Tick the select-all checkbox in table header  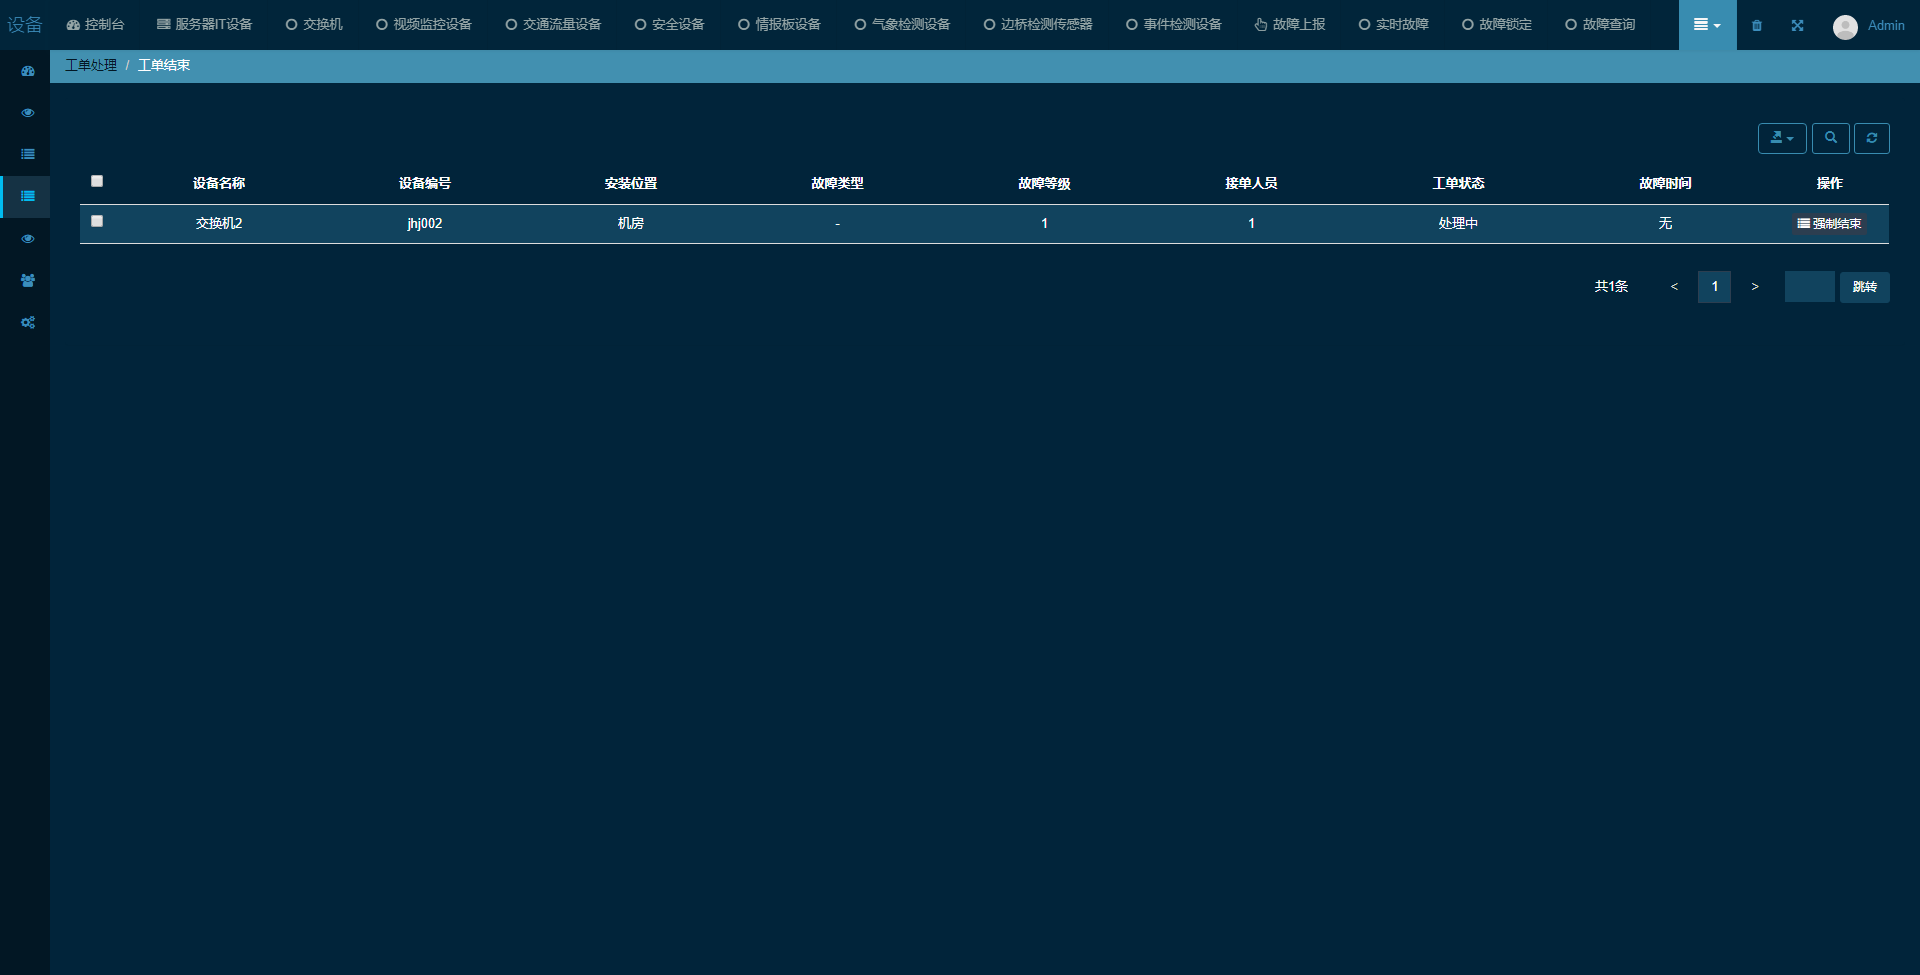point(97,181)
